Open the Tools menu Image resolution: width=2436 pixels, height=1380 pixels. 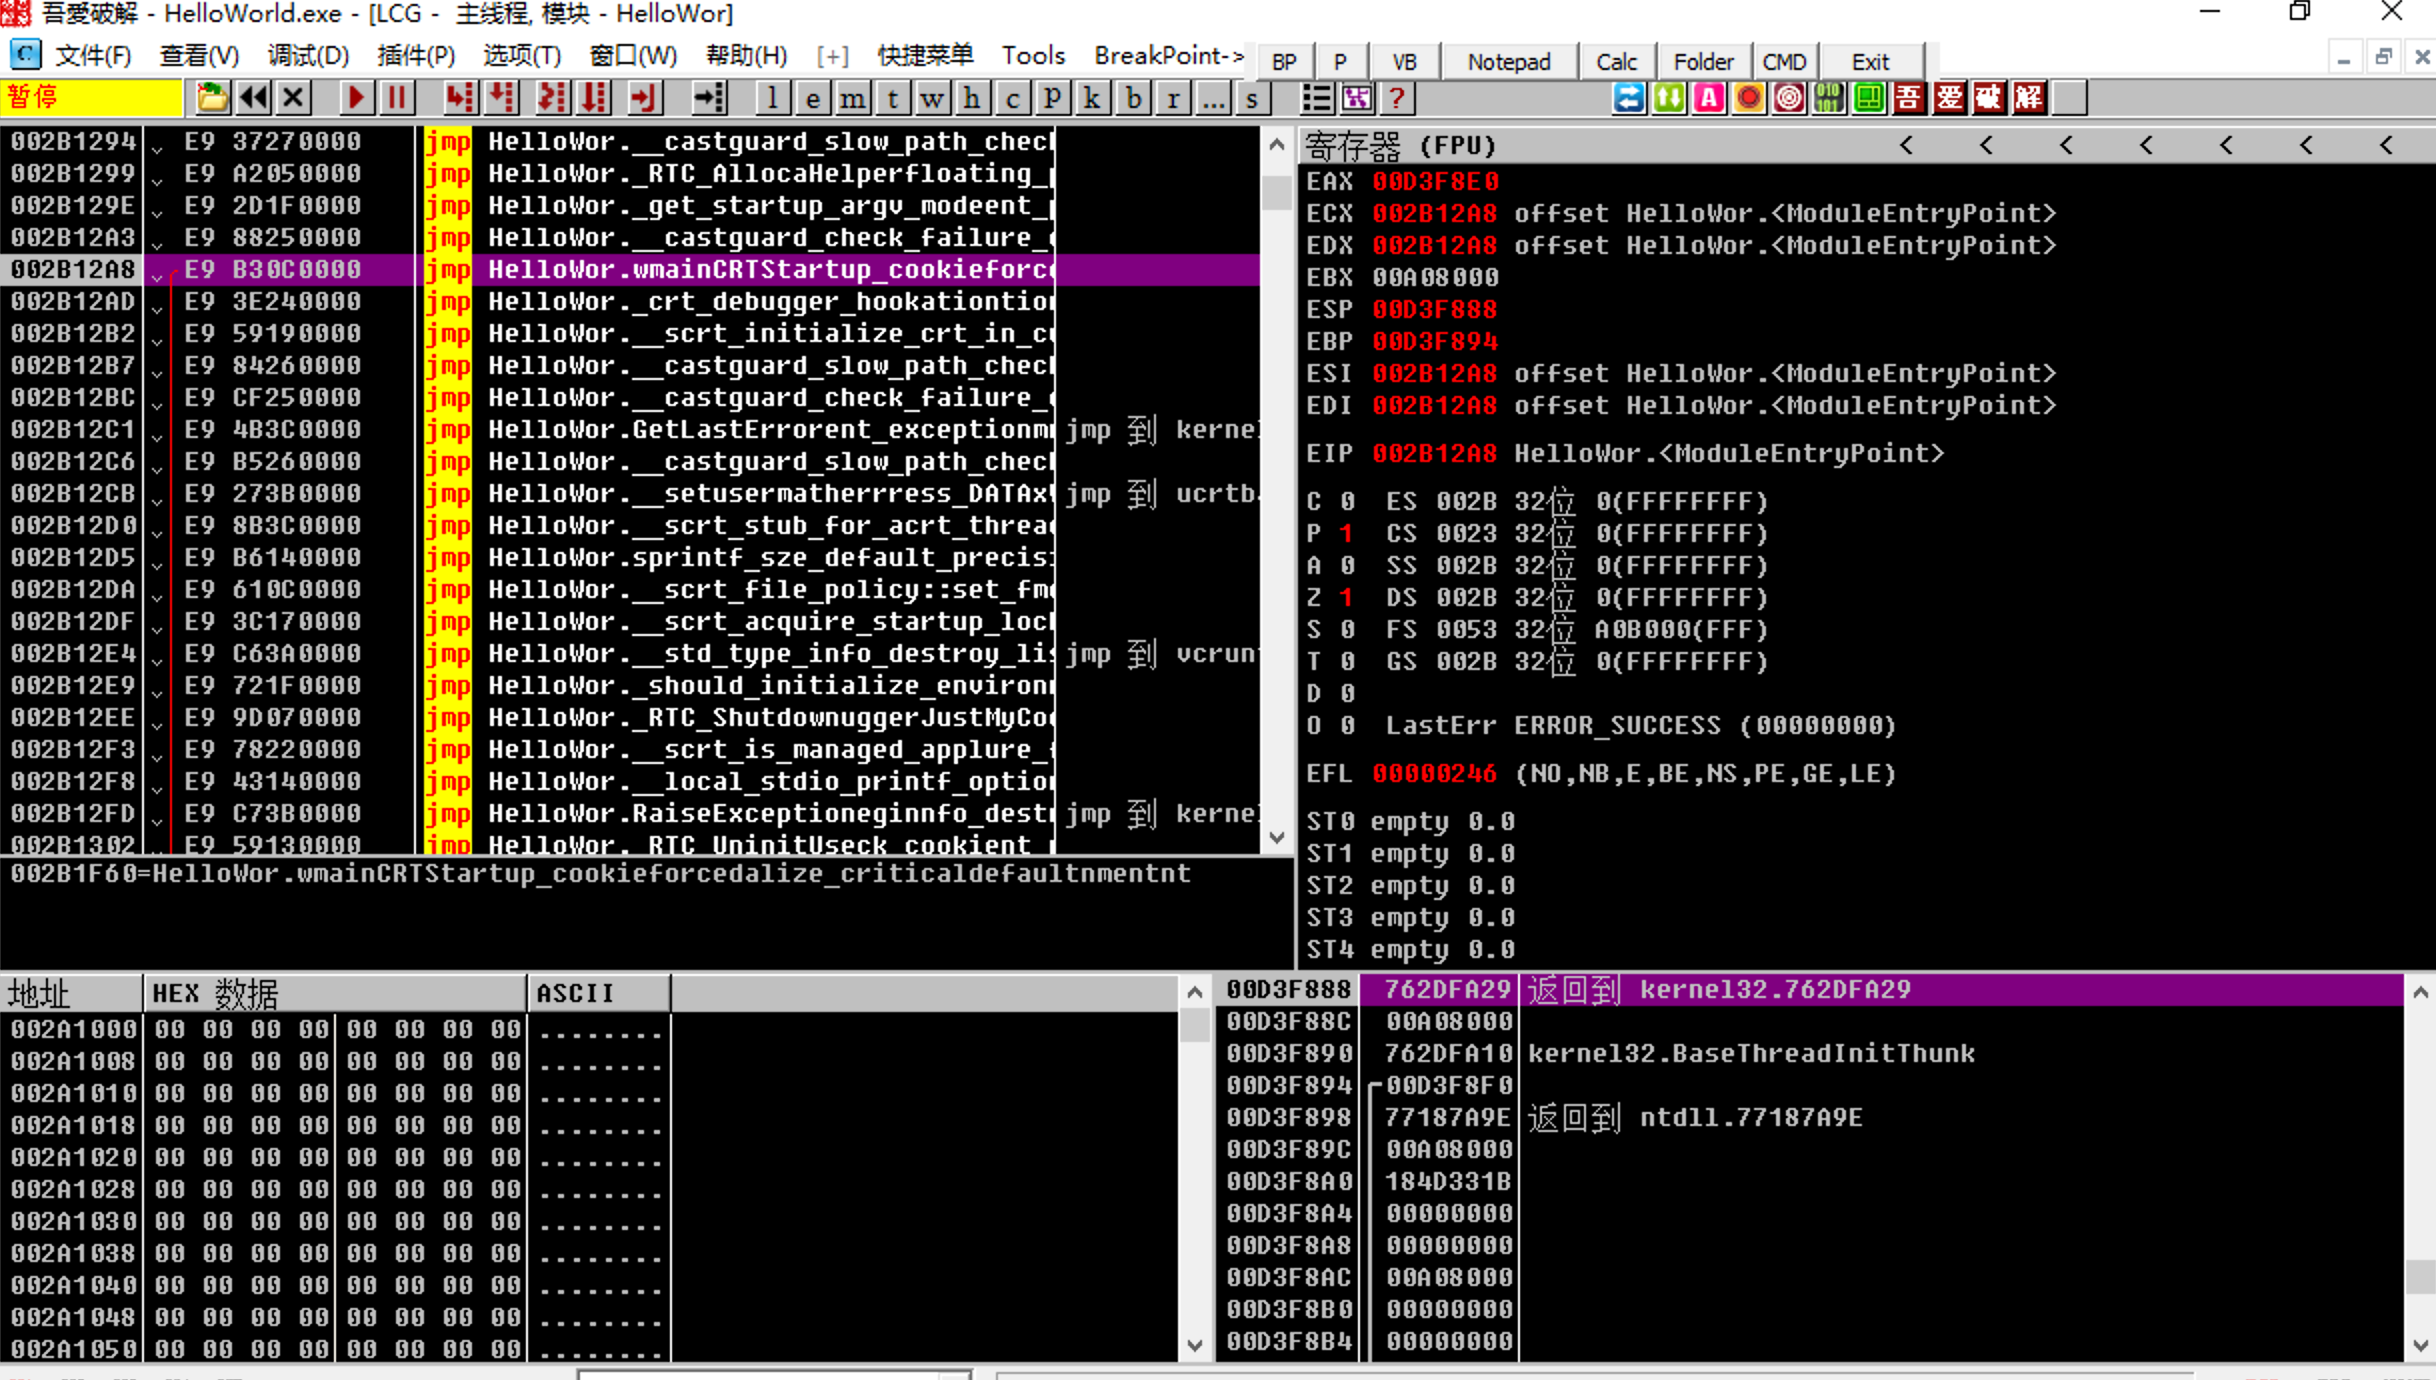point(1033,55)
